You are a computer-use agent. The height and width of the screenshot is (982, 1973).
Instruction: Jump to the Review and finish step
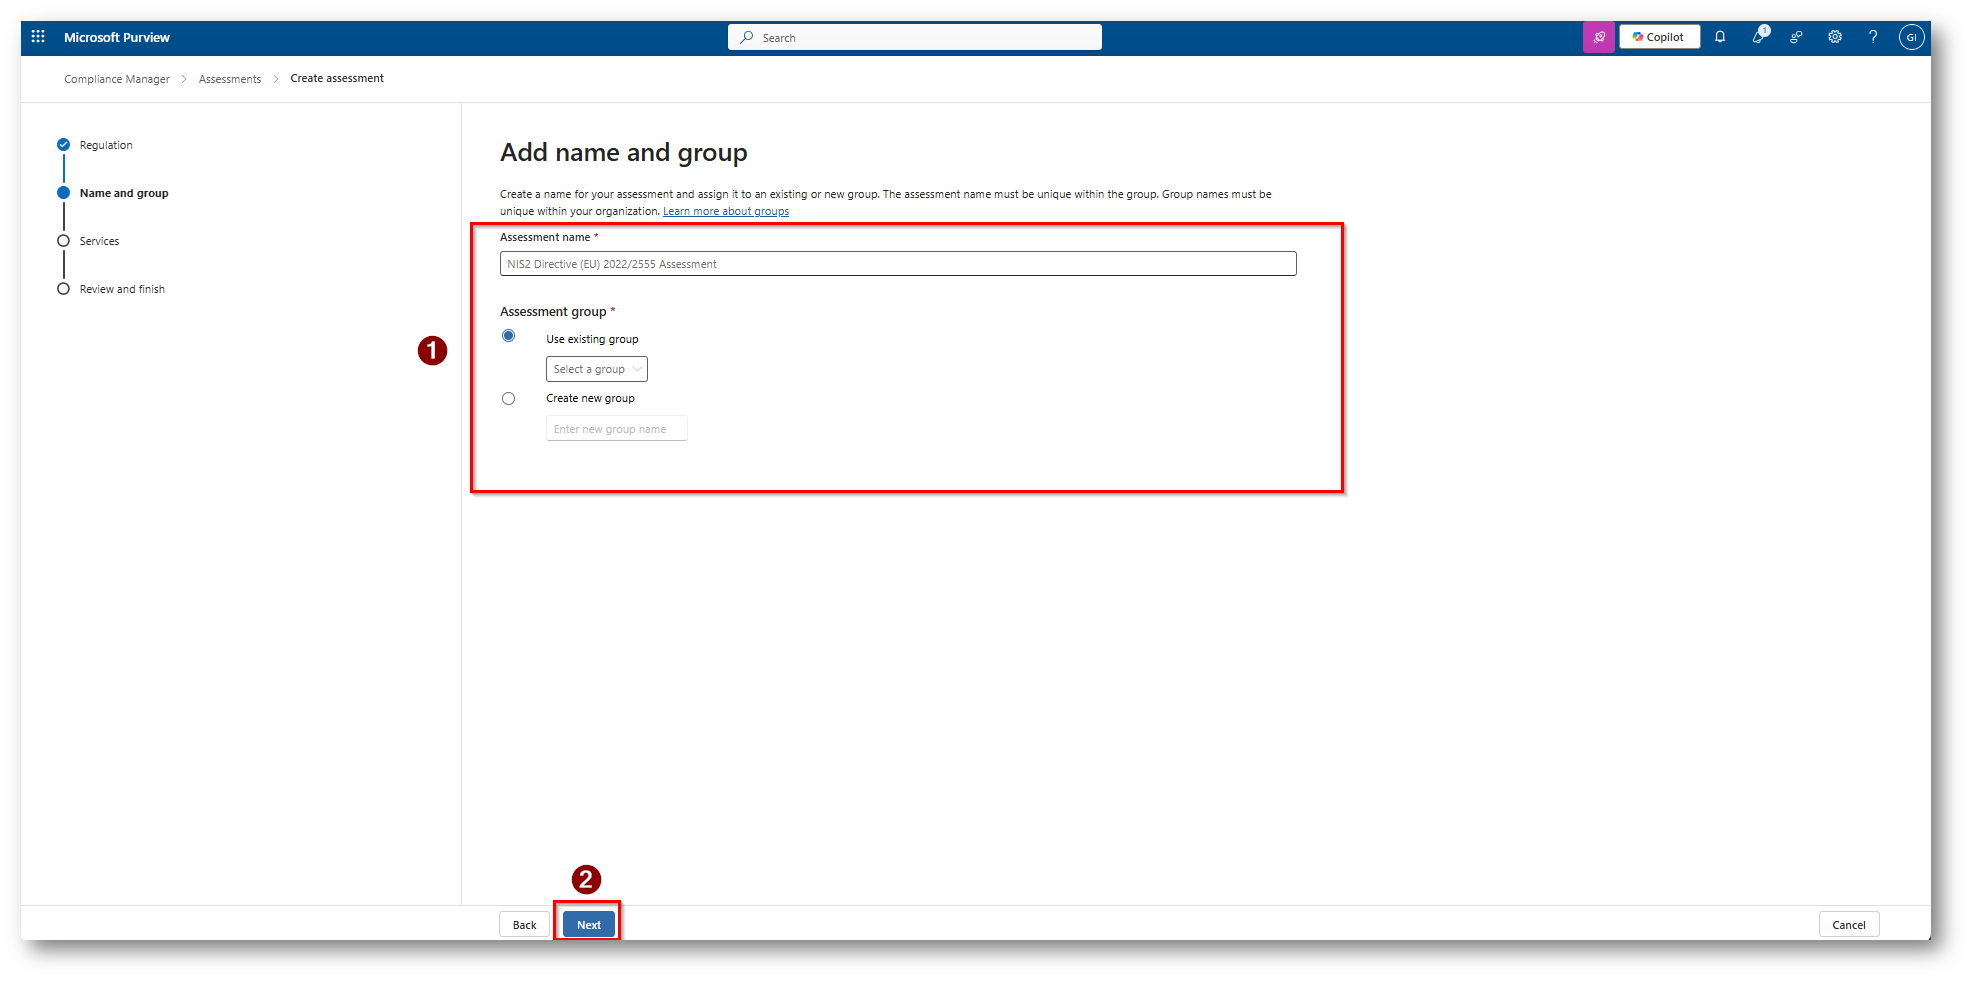tap(111, 289)
